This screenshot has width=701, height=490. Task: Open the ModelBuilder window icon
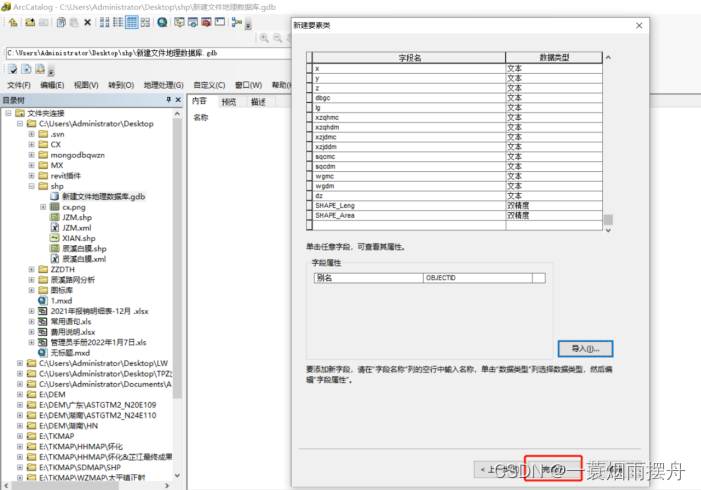[237, 22]
